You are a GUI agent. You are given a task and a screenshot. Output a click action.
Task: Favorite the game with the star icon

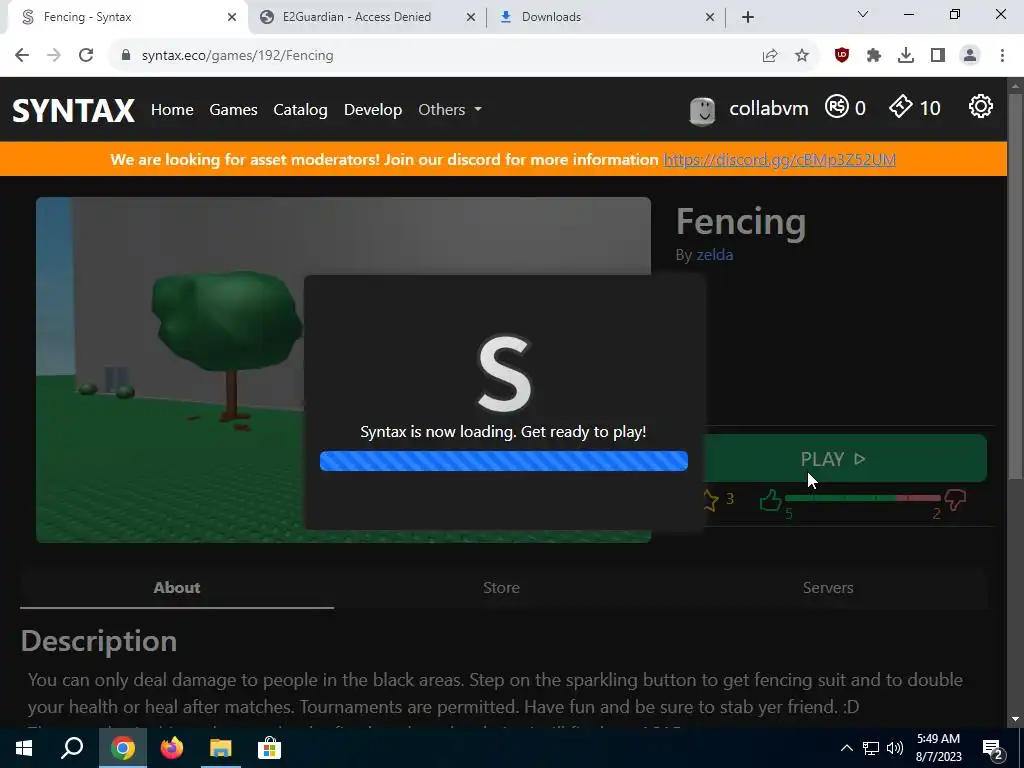709,501
